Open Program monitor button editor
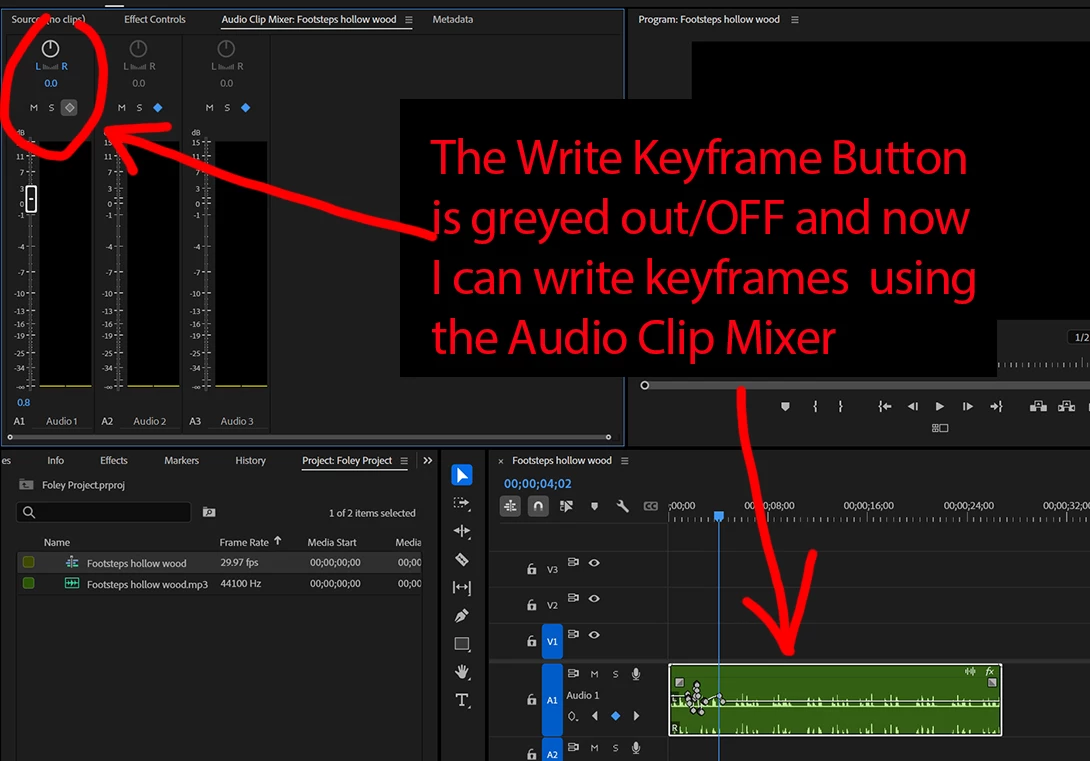 coord(940,428)
